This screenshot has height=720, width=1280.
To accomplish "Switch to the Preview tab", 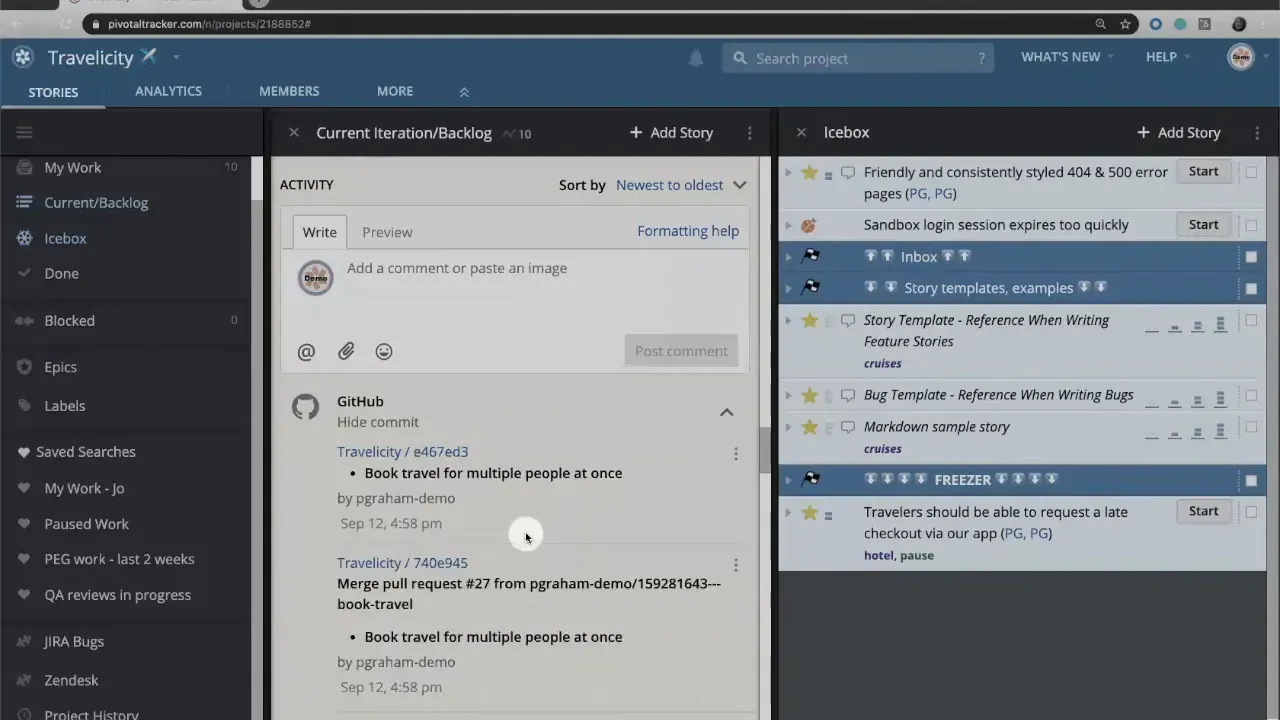I will (x=387, y=232).
